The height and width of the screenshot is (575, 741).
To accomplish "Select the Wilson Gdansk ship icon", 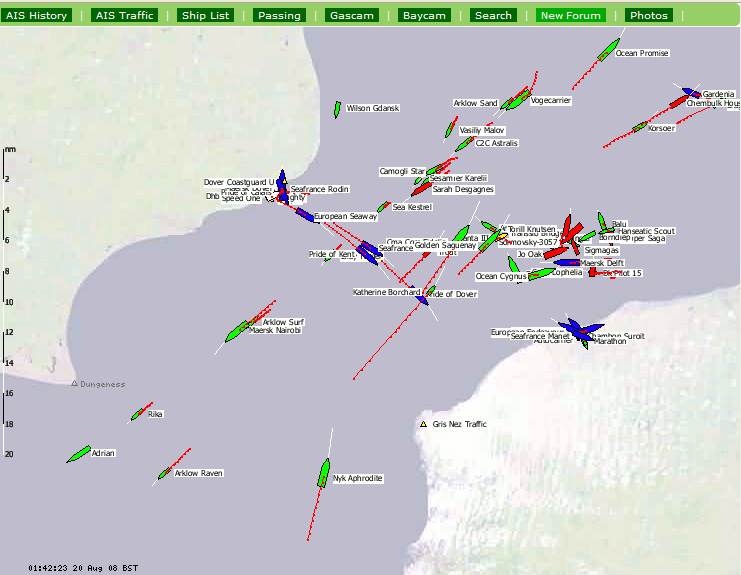I will (338, 109).
